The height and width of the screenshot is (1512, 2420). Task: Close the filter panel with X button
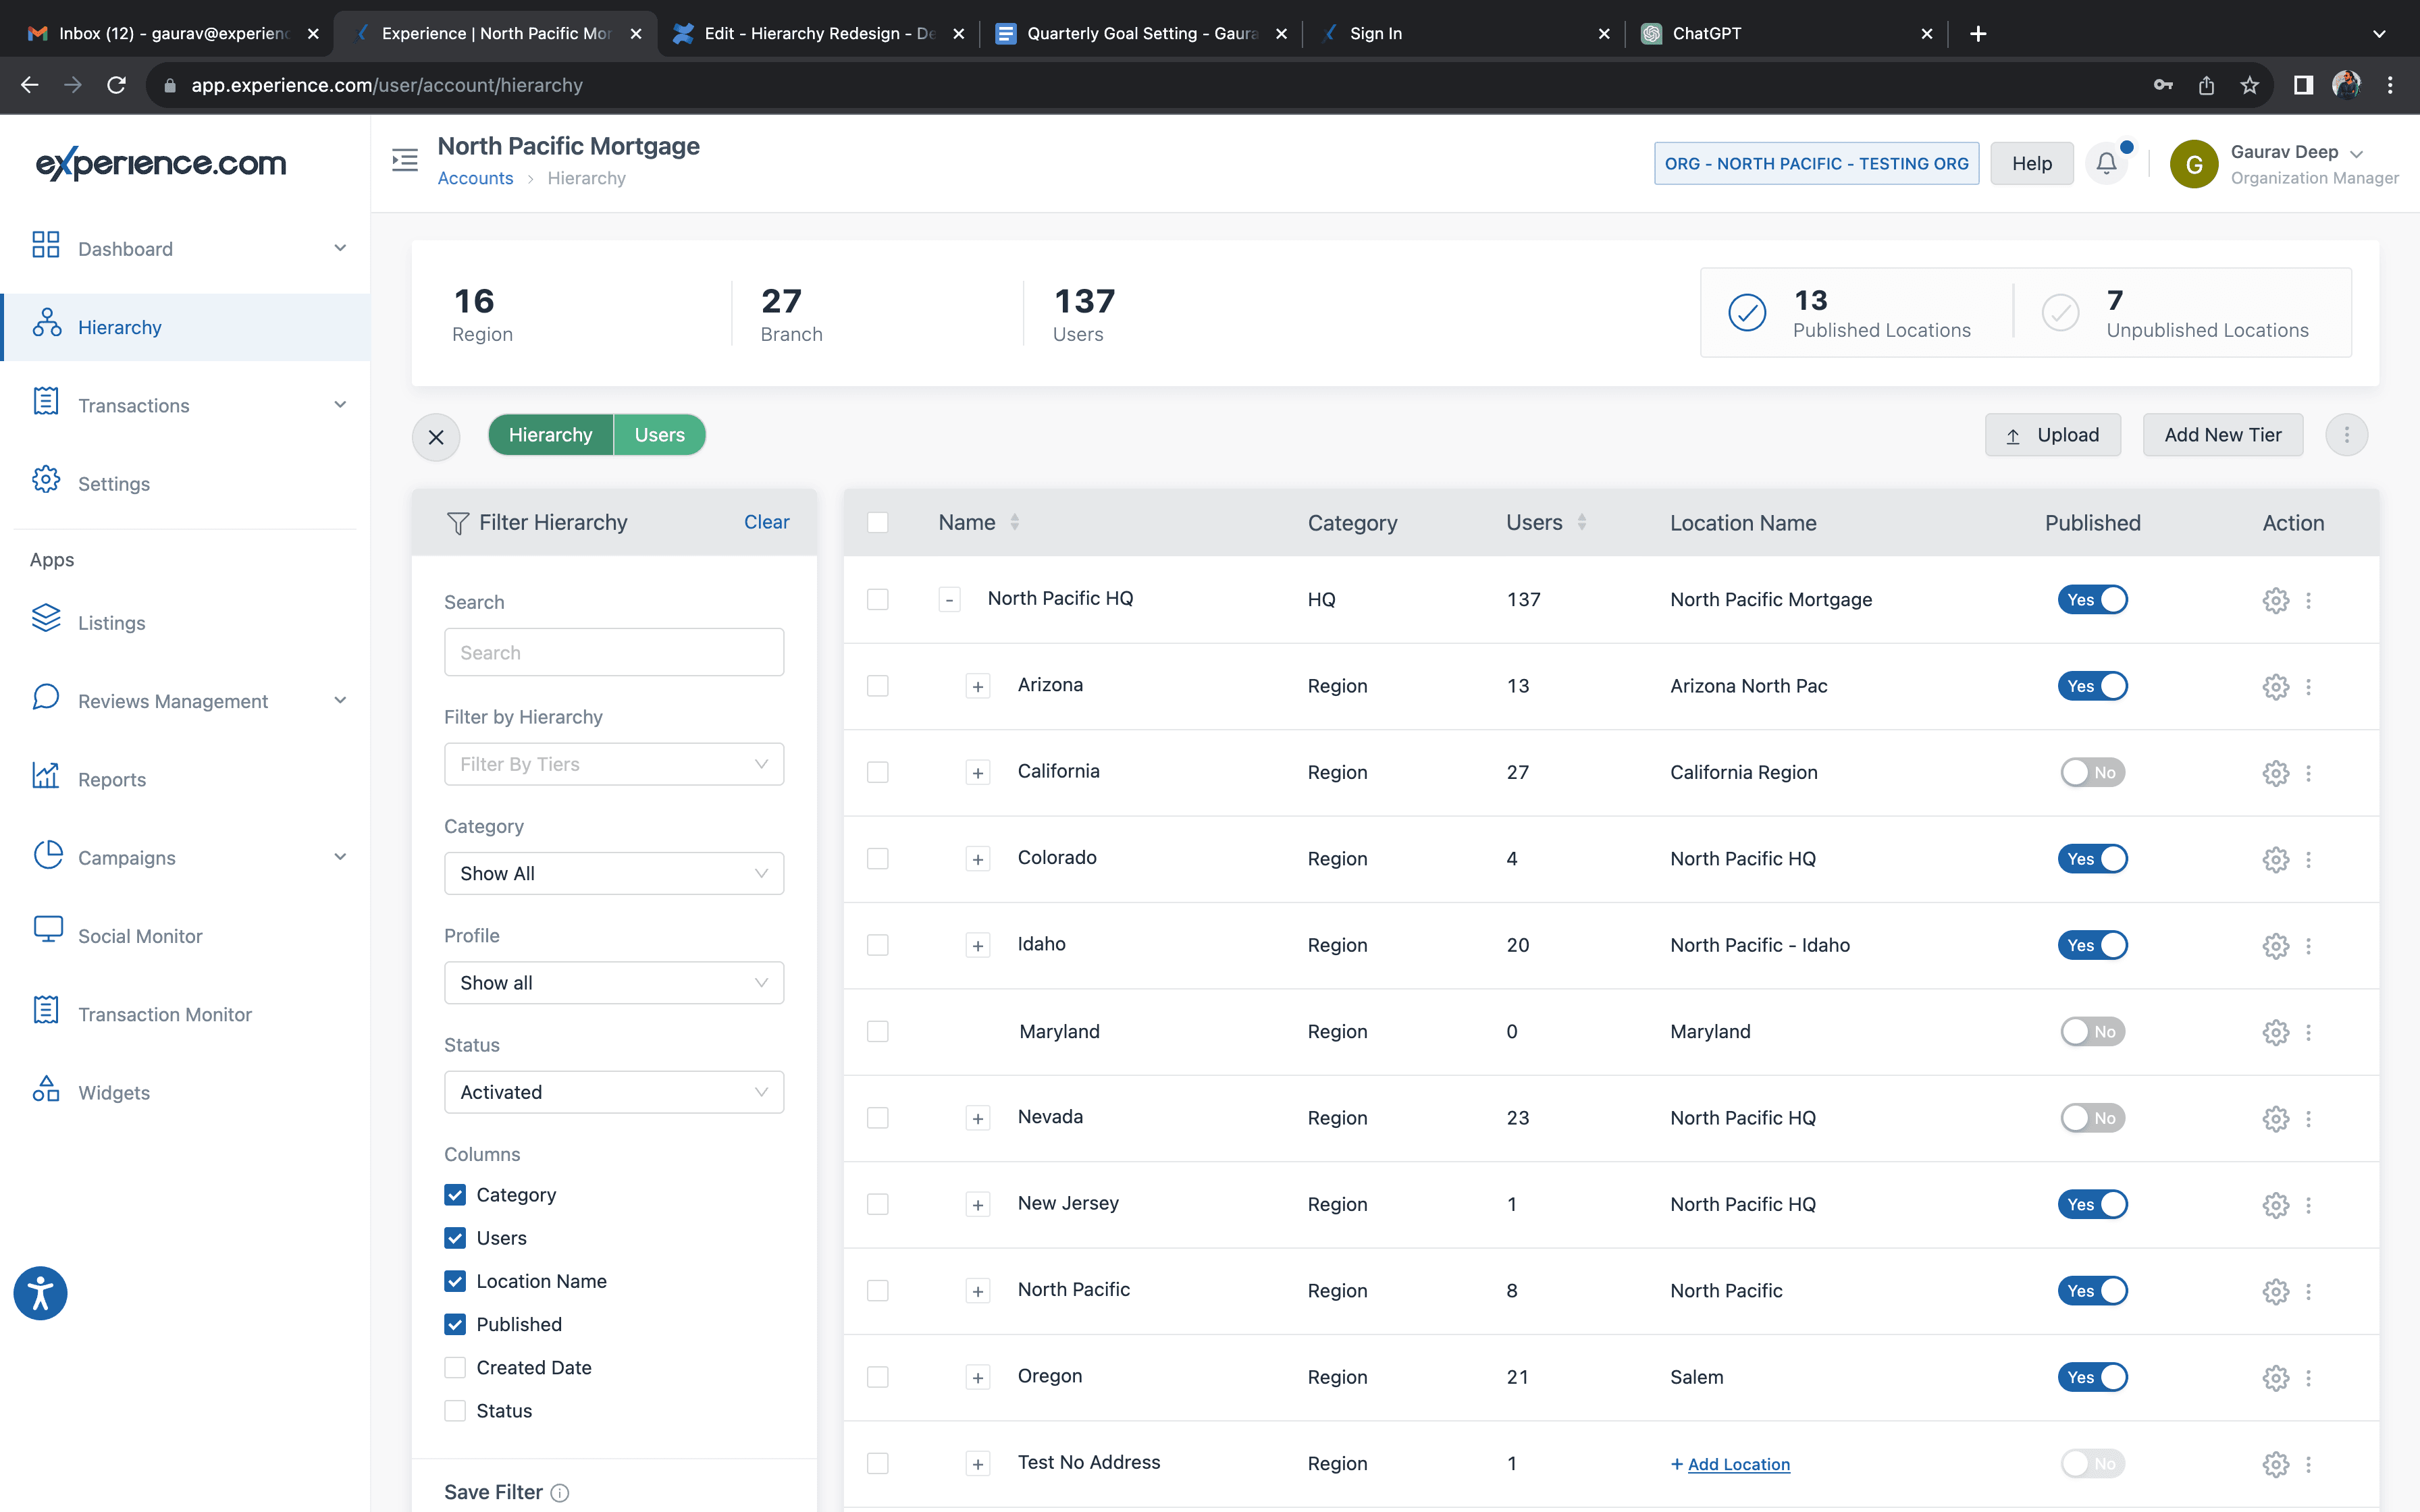[436, 436]
